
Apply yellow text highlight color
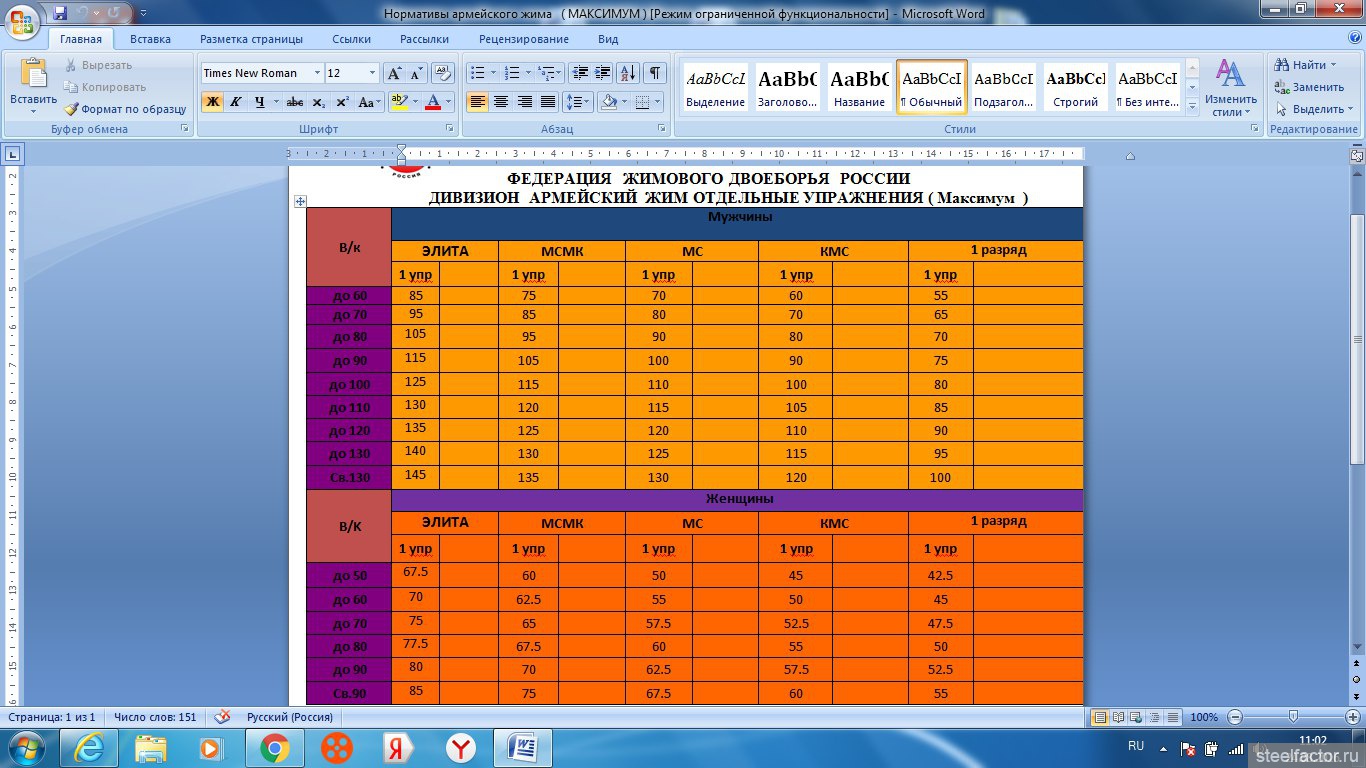point(399,102)
